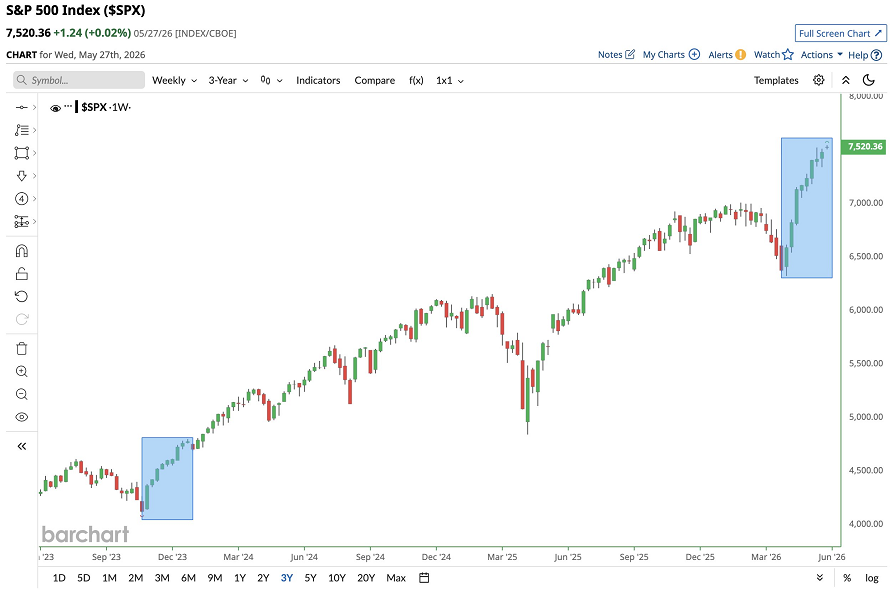Select the Max range
The image size is (894, 590).
coord(396,578)
